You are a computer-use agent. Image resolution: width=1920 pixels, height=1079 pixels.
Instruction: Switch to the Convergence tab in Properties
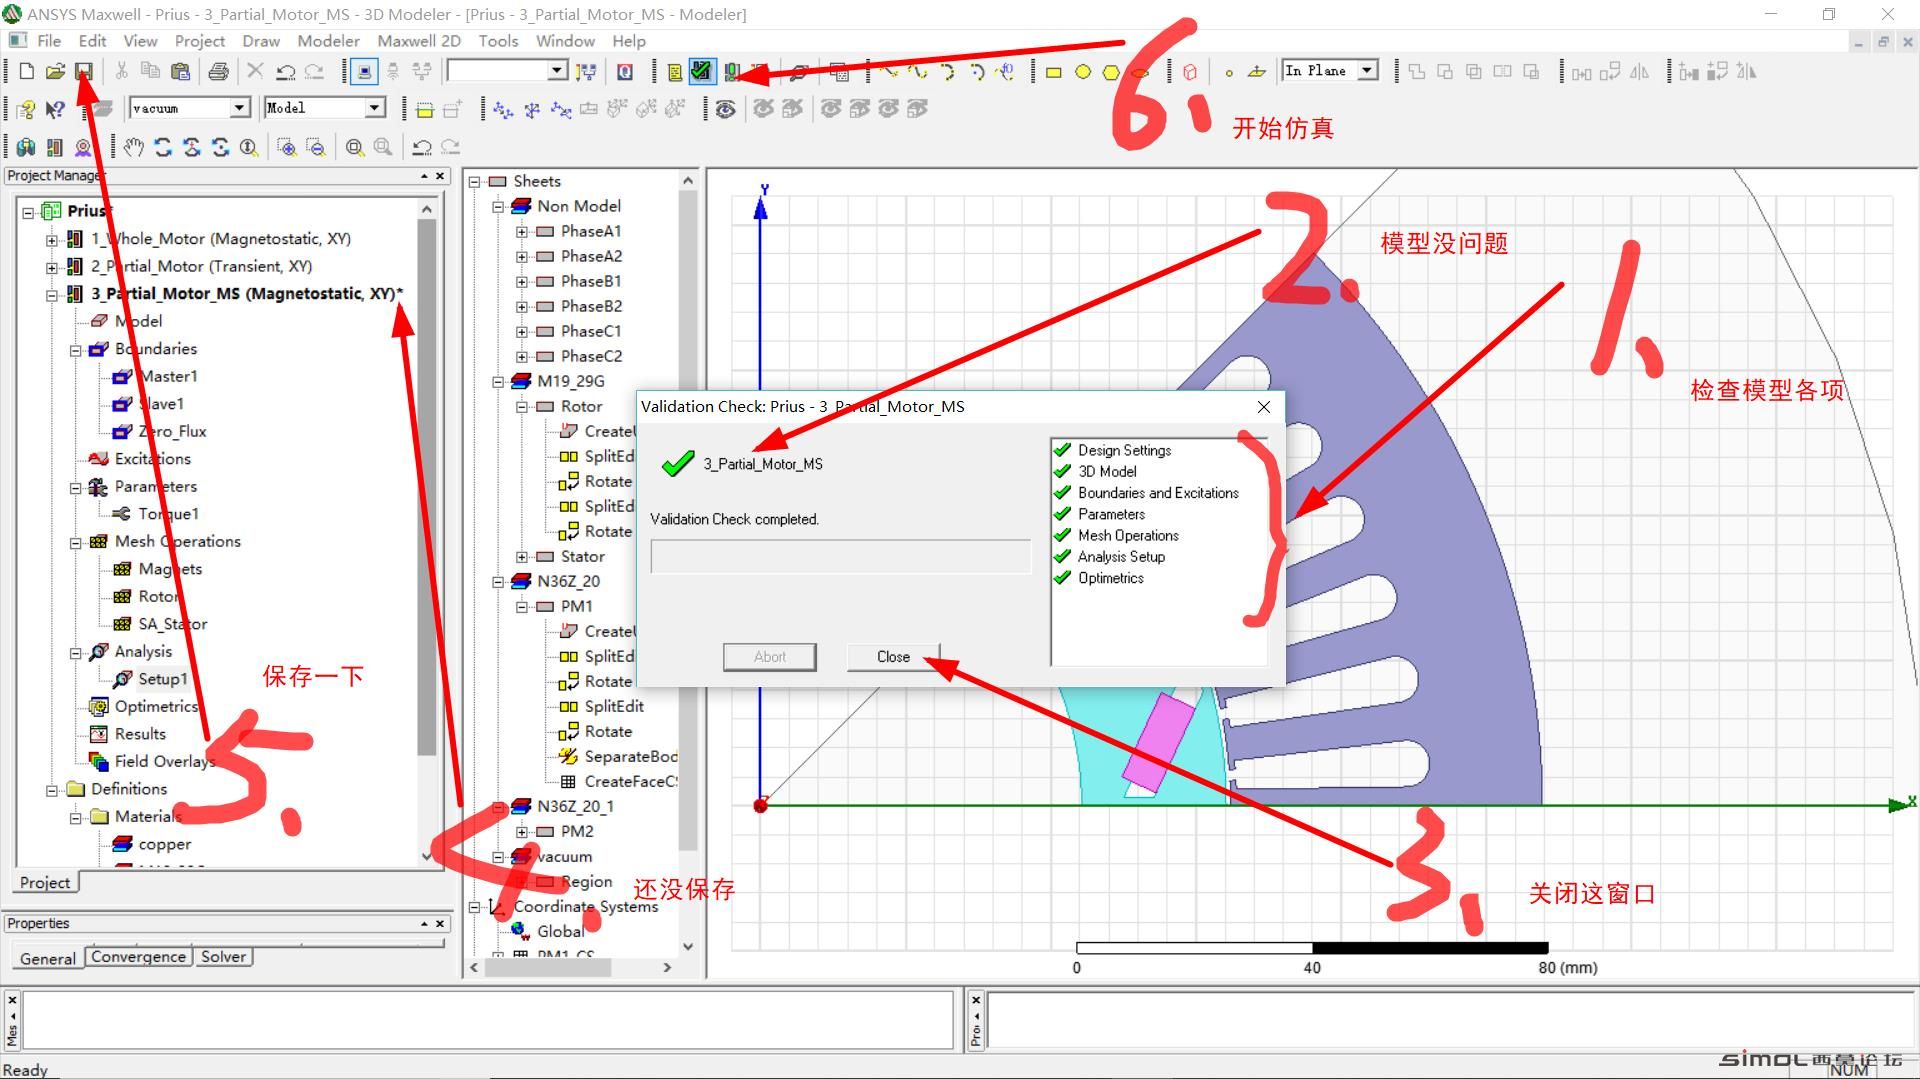click(138, 957)
